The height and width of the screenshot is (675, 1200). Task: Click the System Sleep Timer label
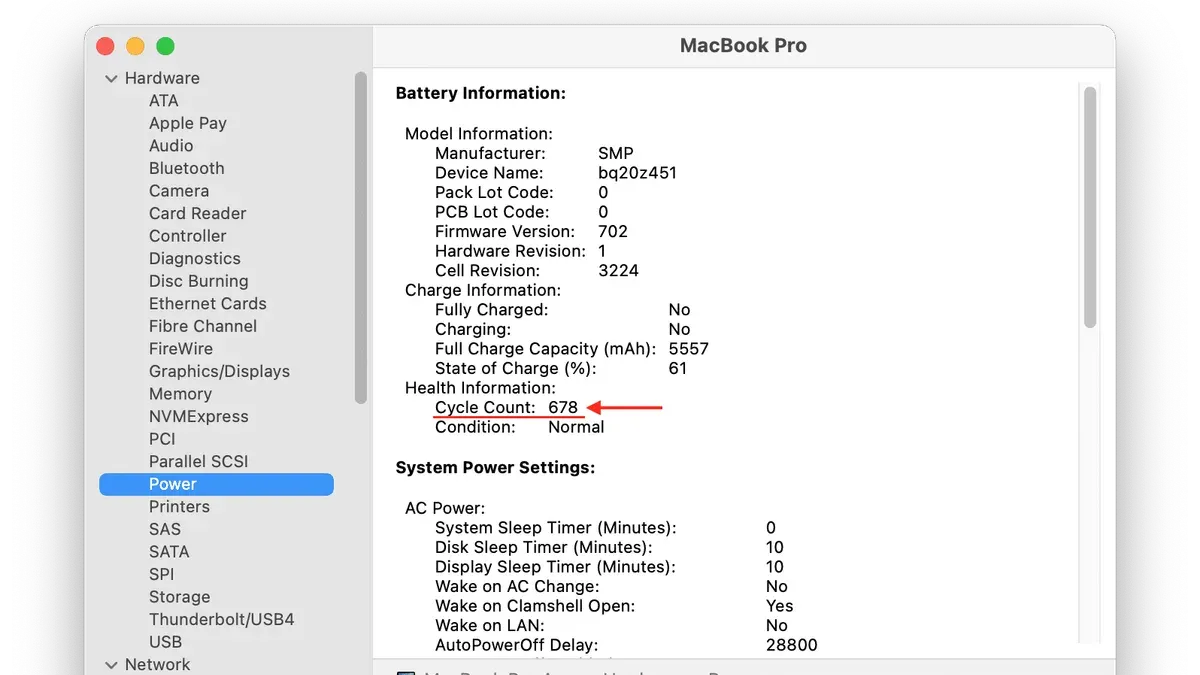coord(556,528)
